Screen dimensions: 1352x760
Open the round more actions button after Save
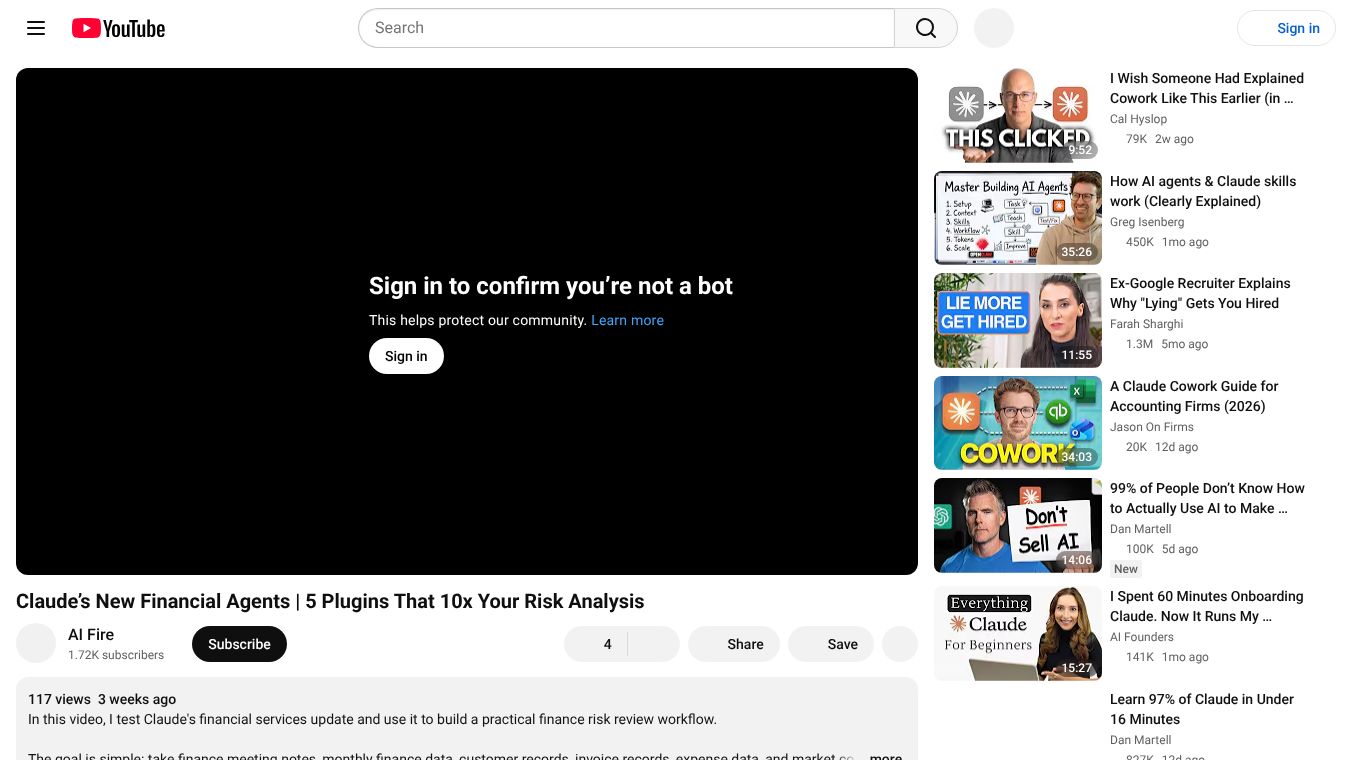(x=900, y=644)
